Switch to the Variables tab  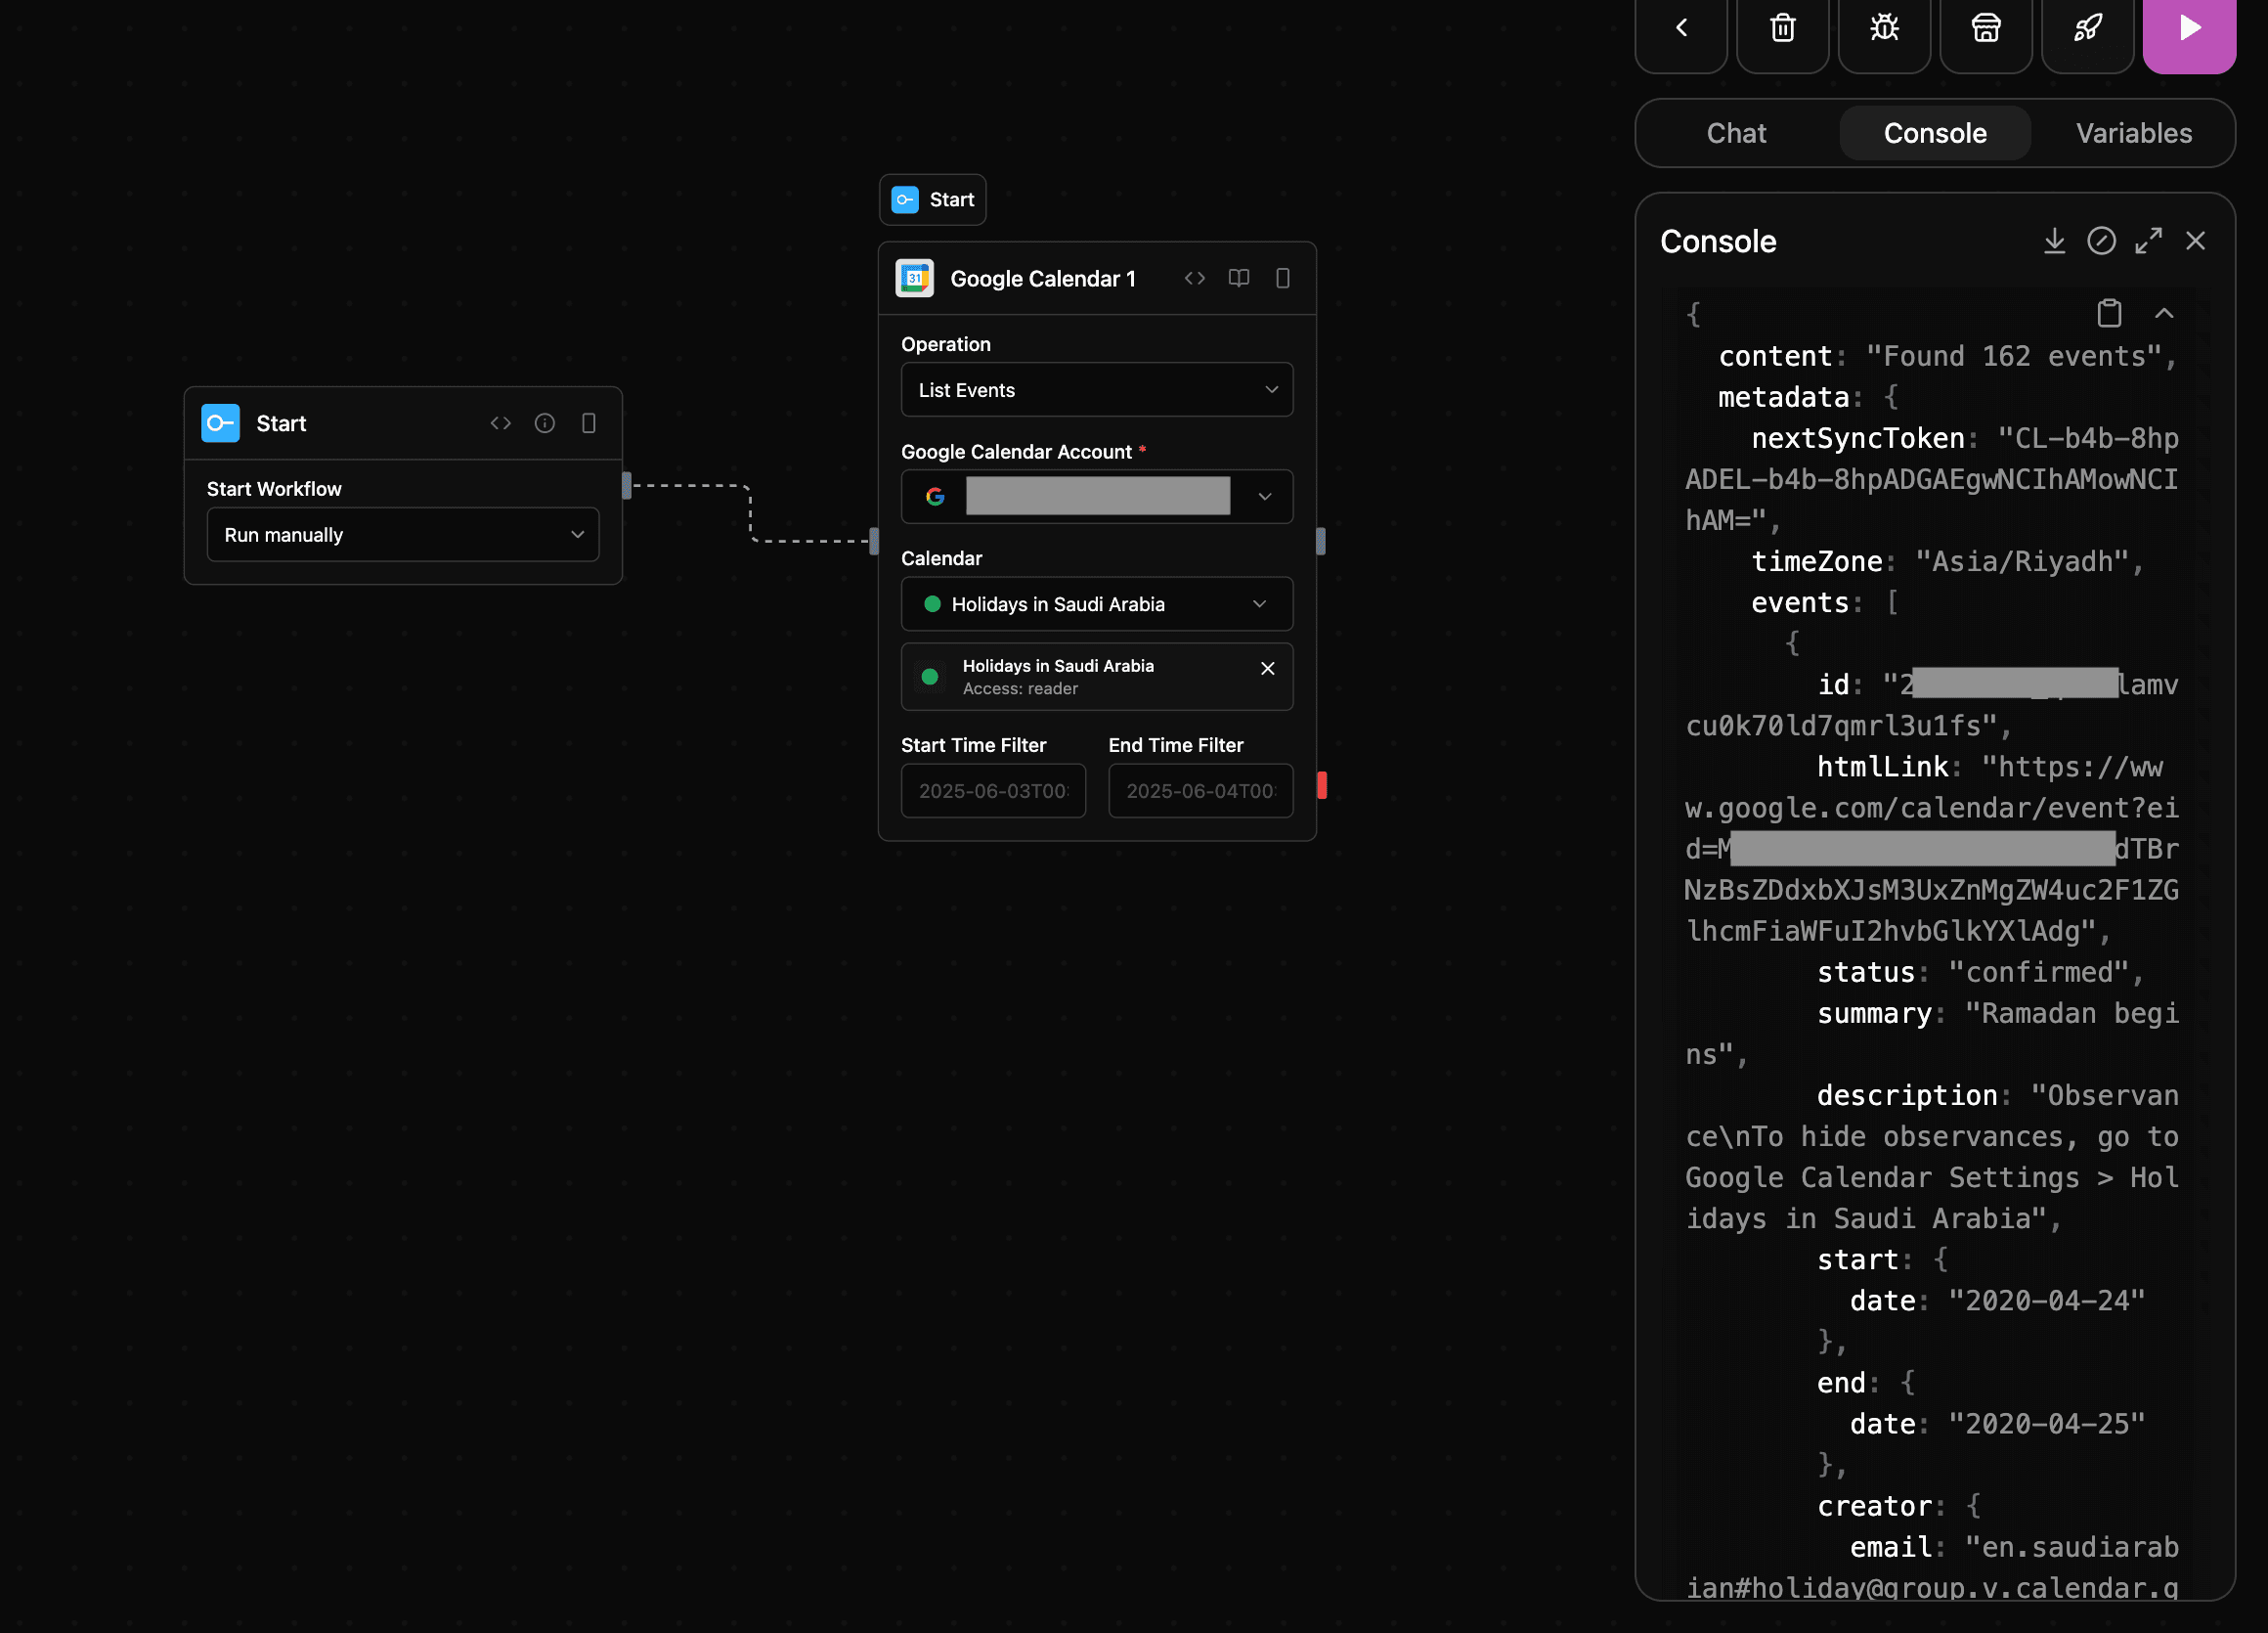point(2134,133)
